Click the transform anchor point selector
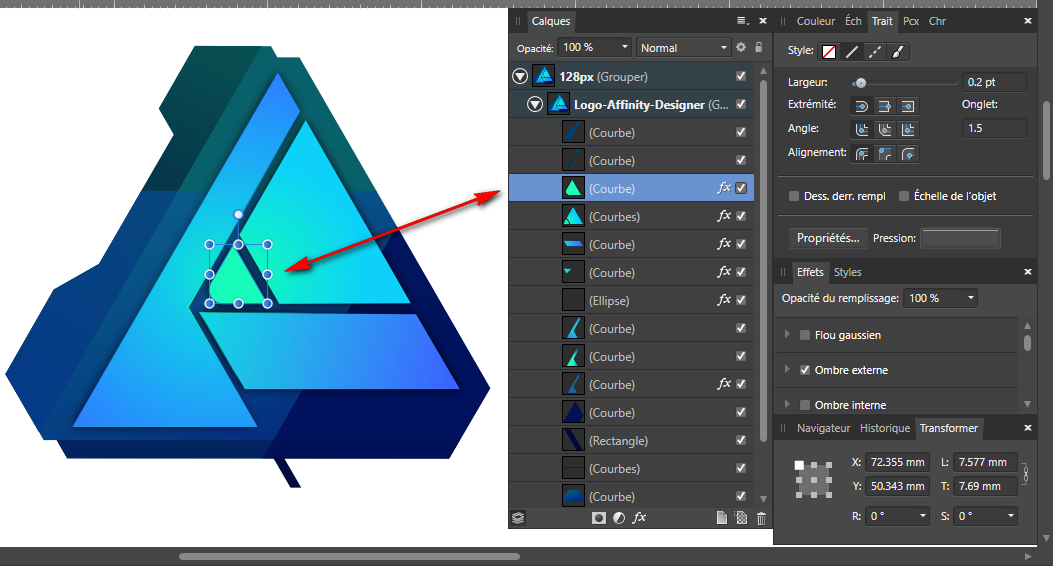 point(813,479)
